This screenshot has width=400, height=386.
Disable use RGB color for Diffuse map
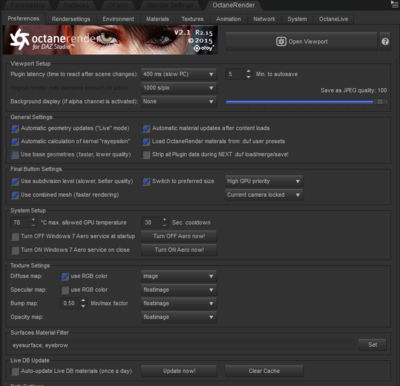coord(65,276)
